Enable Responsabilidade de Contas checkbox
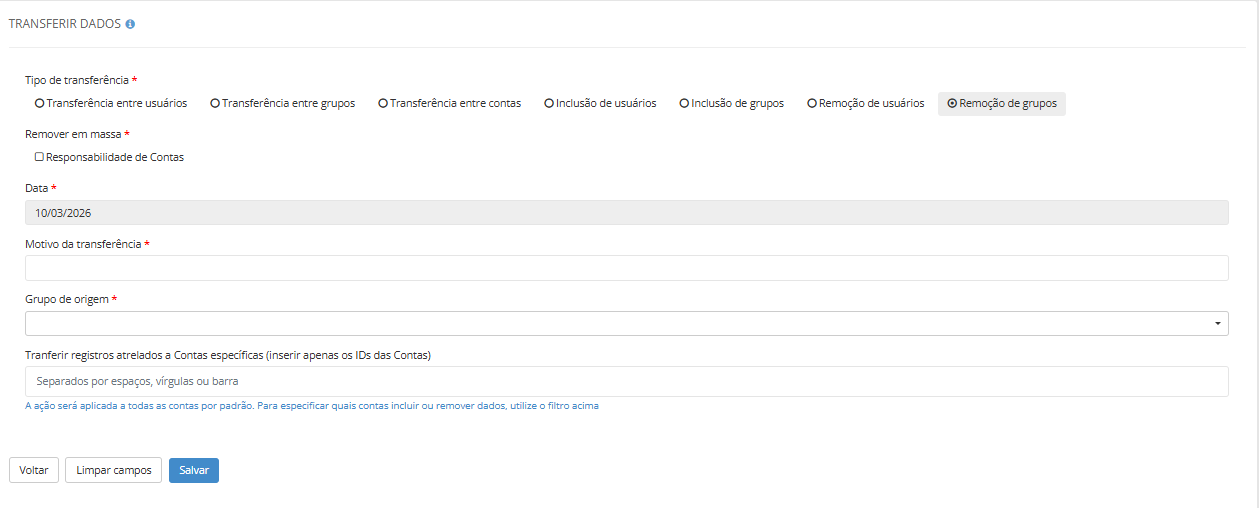 tap(39, 157)
